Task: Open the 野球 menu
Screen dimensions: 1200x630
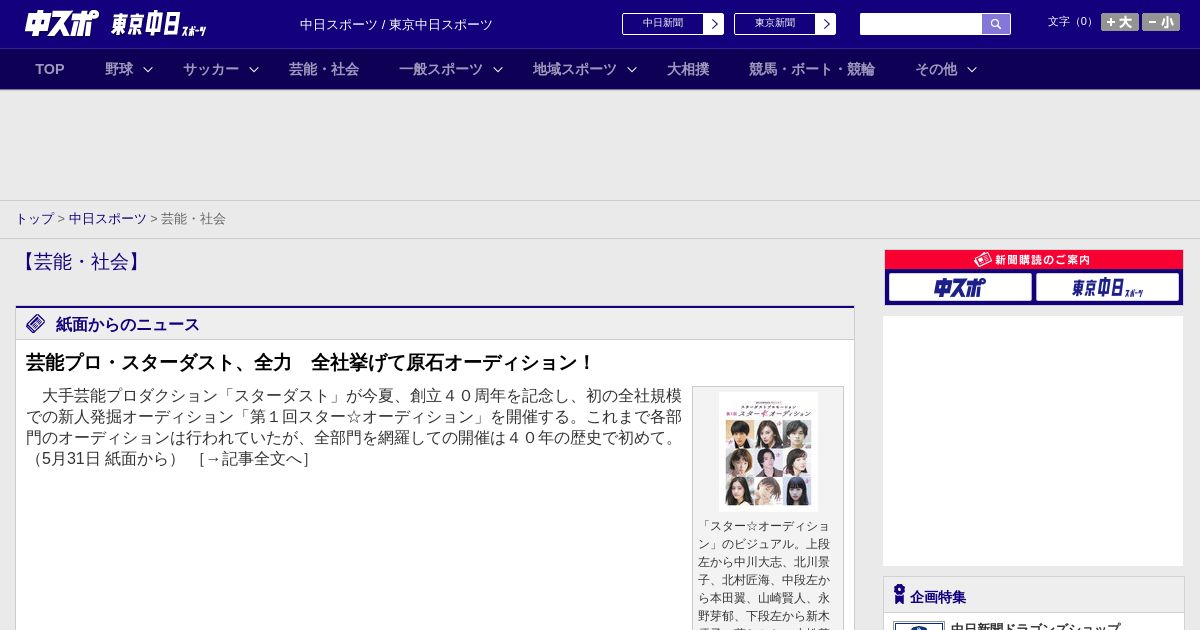Action: [119, 69]
